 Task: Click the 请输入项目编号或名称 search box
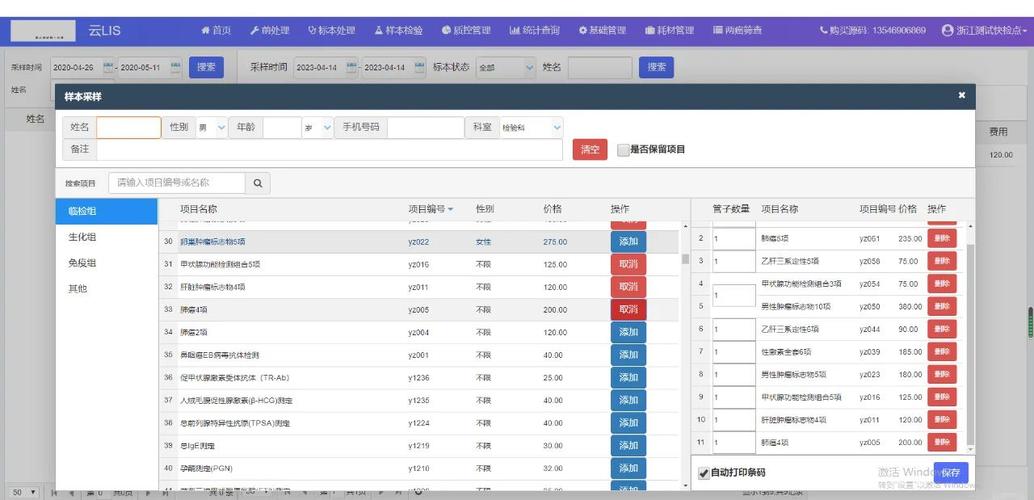coord(177,183)
